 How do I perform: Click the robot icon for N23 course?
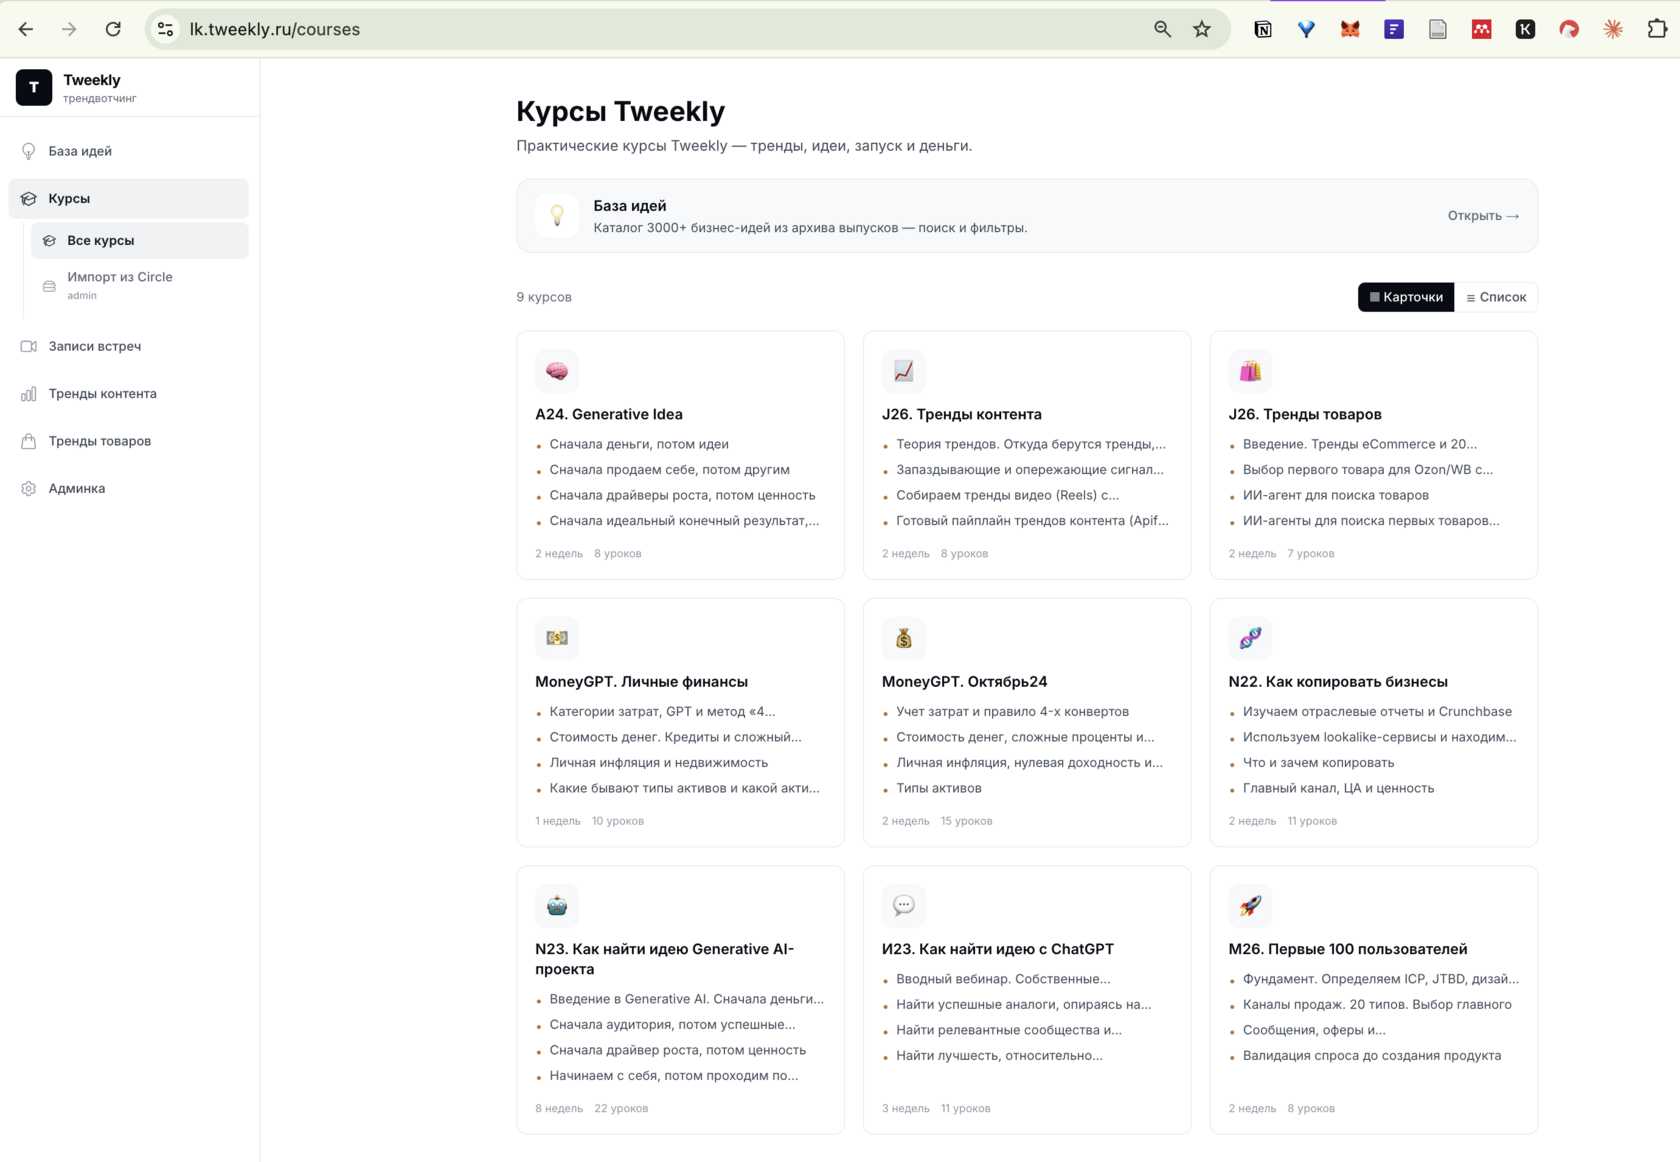[557, 906]
